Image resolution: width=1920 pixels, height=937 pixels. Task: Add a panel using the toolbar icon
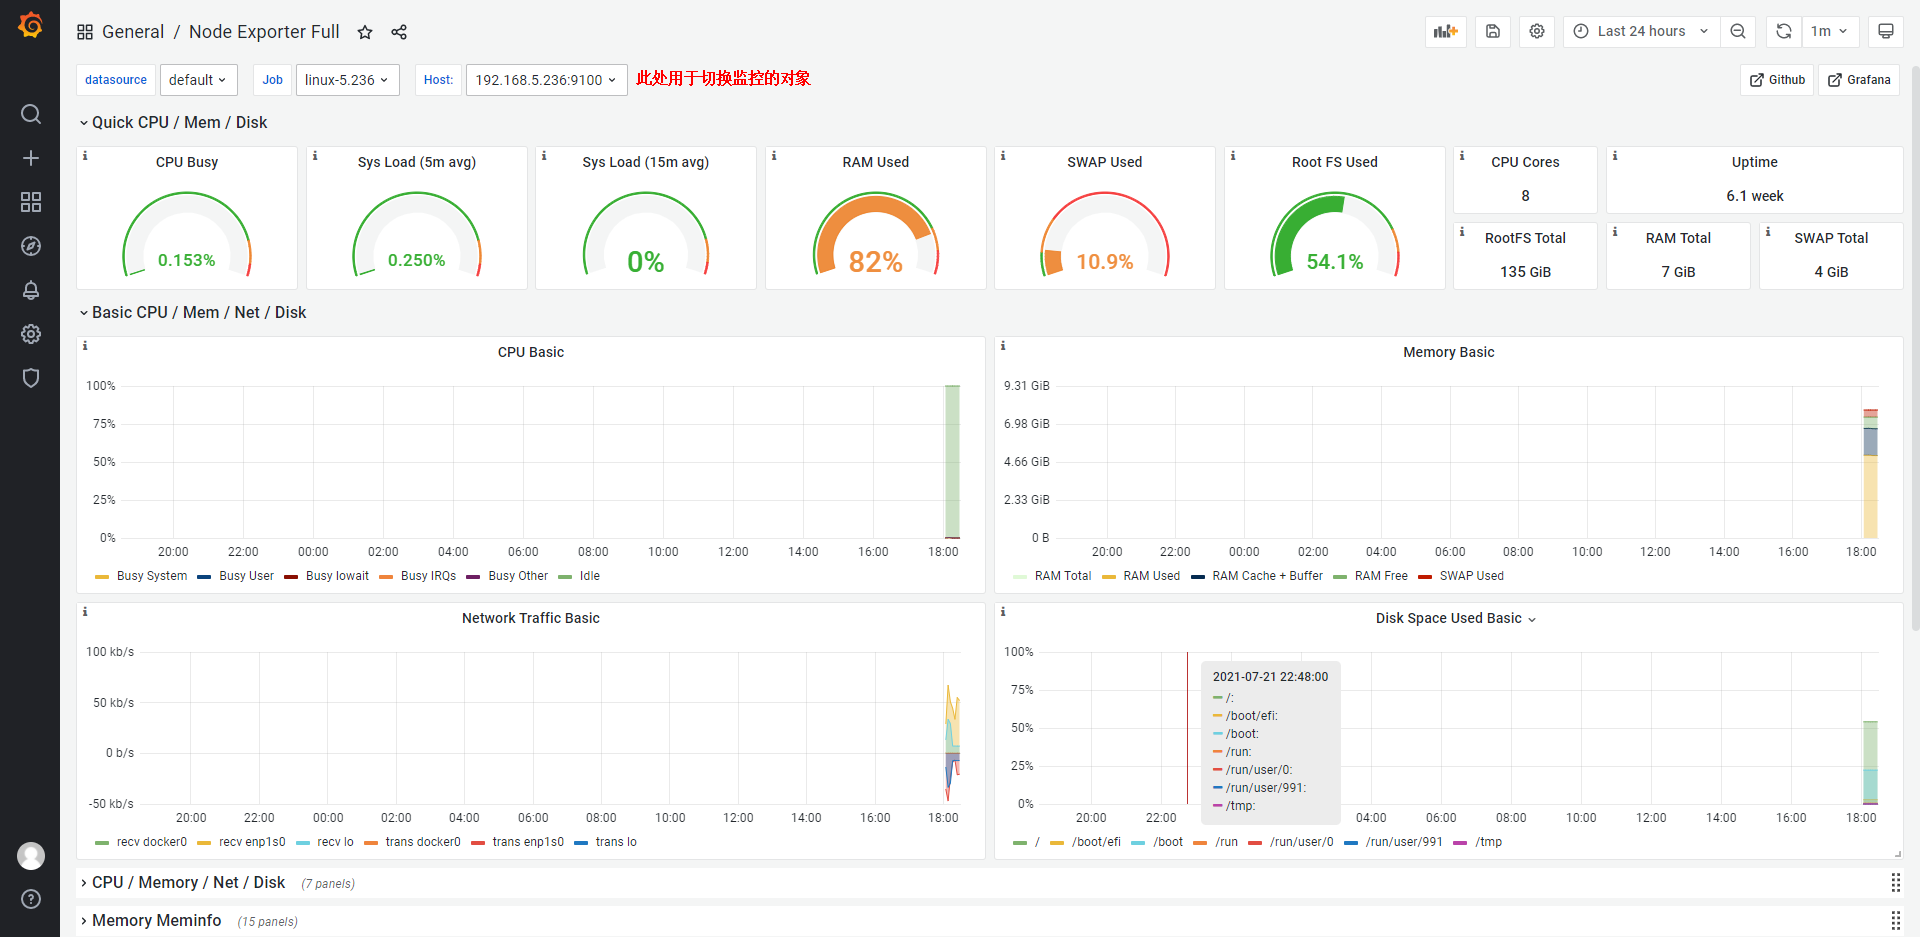pos(1446,31)
